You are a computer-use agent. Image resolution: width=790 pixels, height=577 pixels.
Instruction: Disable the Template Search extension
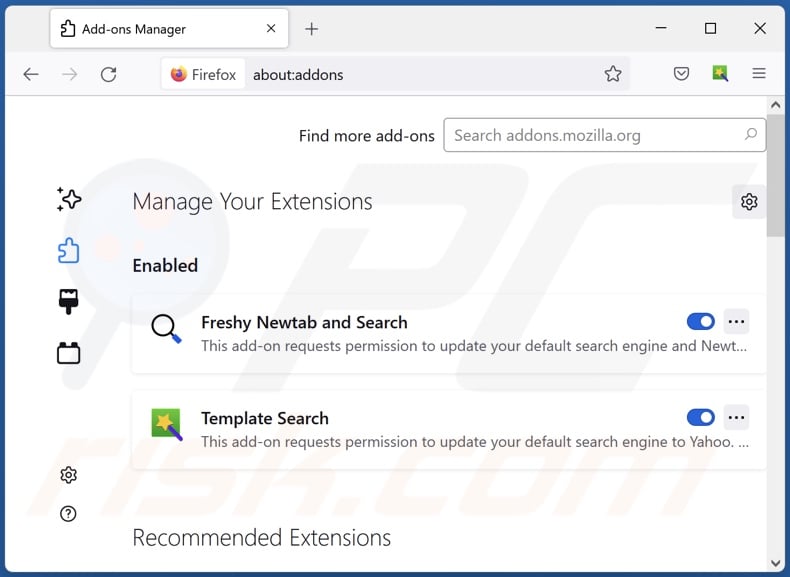pyautogui.click(x=701, y=417)
